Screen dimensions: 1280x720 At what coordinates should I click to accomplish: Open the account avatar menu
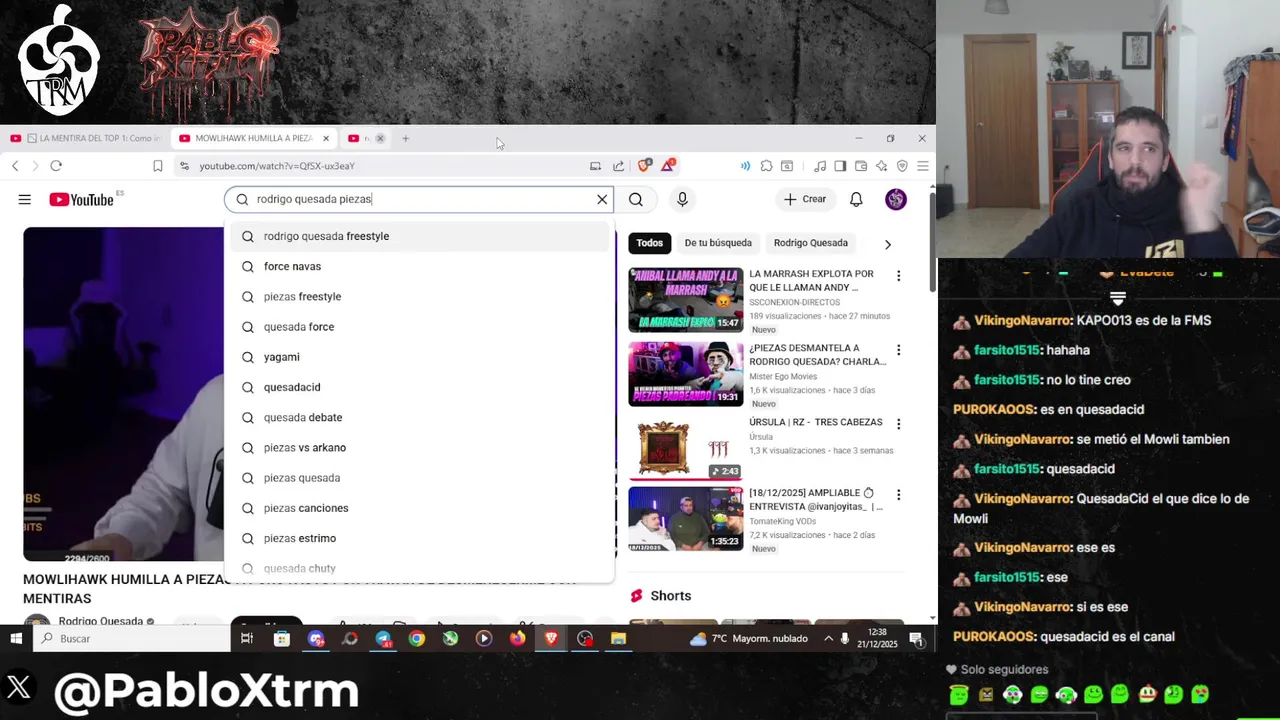point(896,199)
